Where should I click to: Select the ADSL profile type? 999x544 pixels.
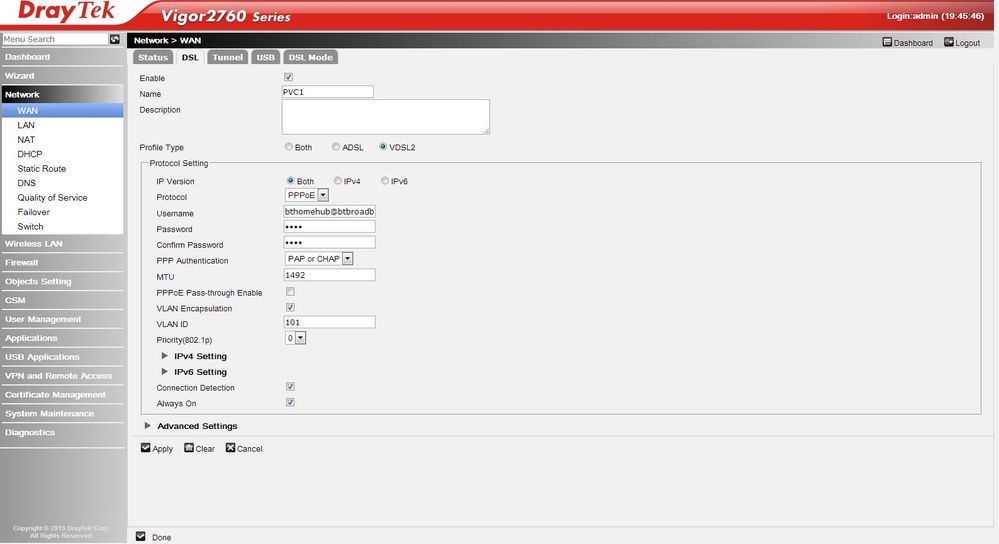(336, 147)
